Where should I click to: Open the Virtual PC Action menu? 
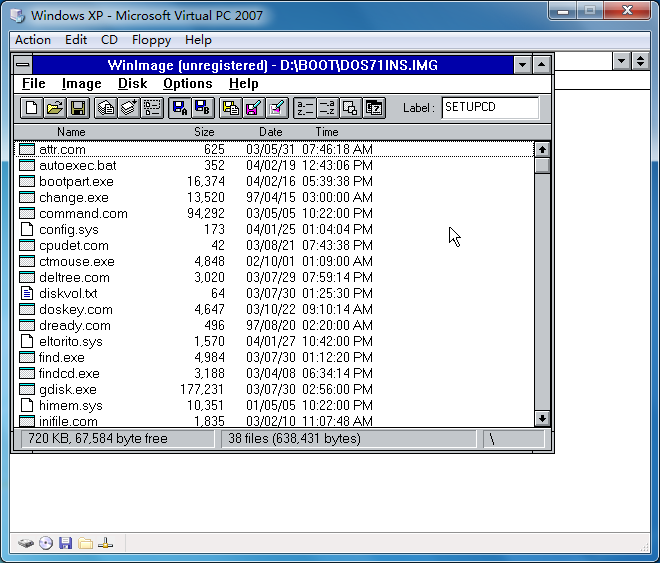pos(33,40)
